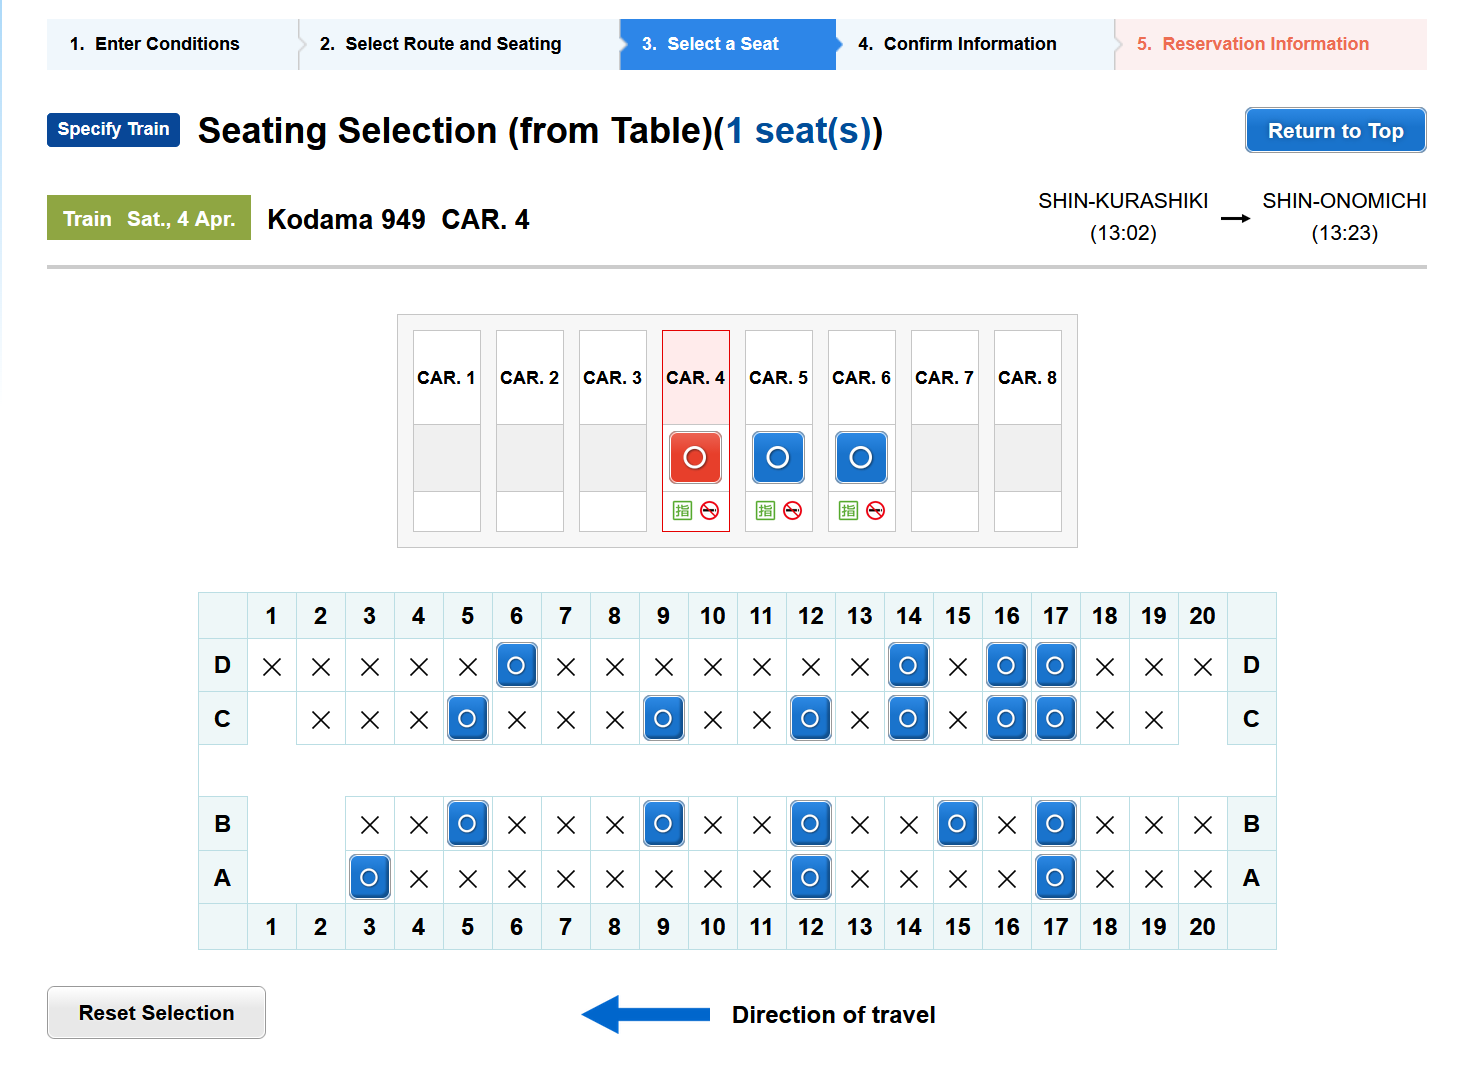Click the Return to Top button
The height and width of the screenshot is (1074, 1467).
point(1335,130)
